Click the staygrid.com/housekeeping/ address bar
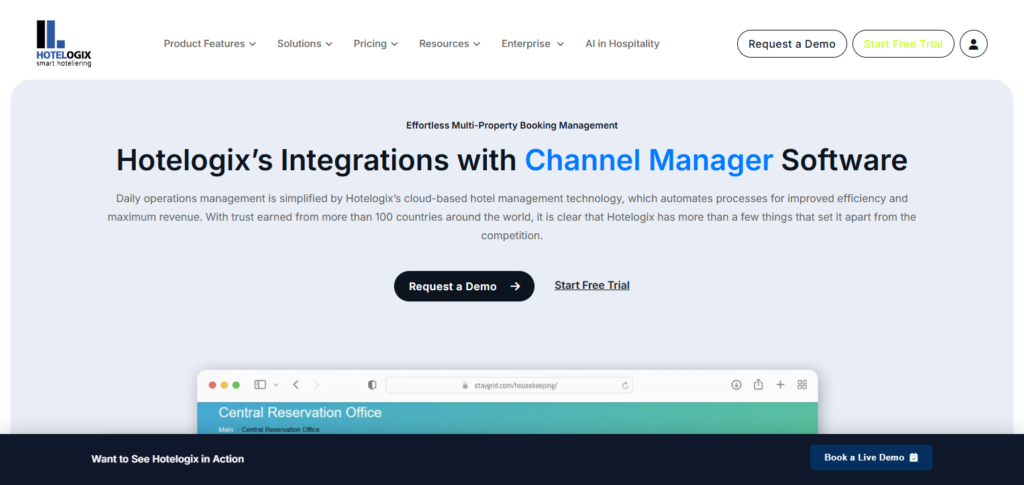Viewport: 1024px width, 485px height. click(509, 385)
